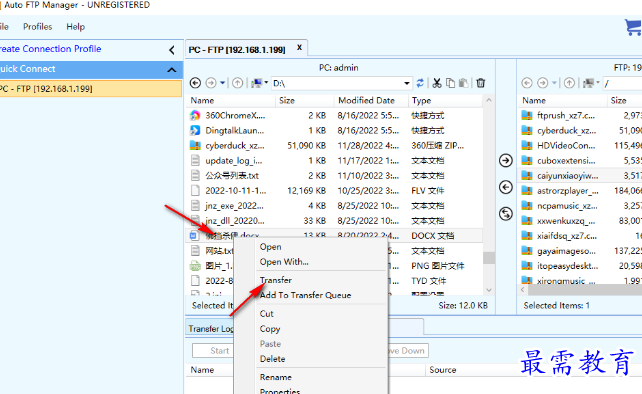Choose Copy from the context menu

tap(270, 329)
